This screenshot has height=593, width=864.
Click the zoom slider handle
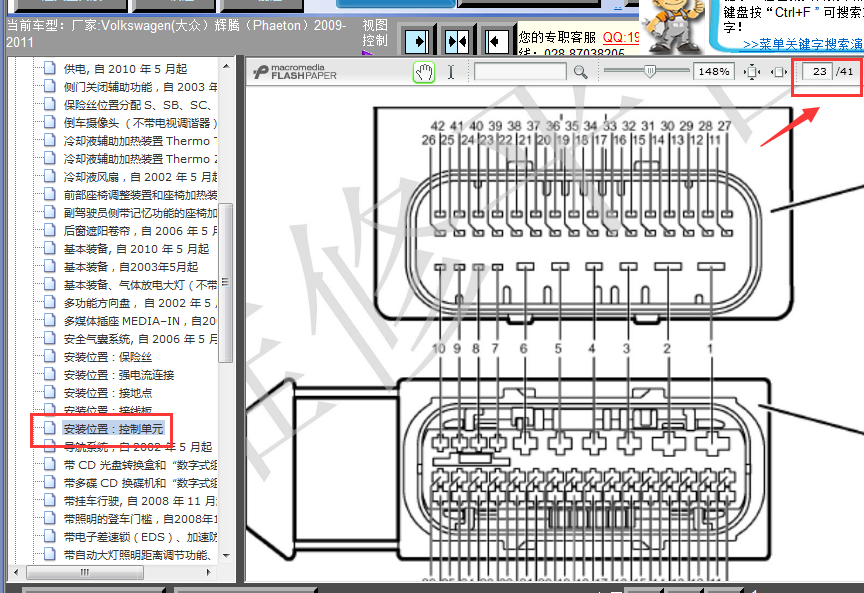click(x=650, y=71)
